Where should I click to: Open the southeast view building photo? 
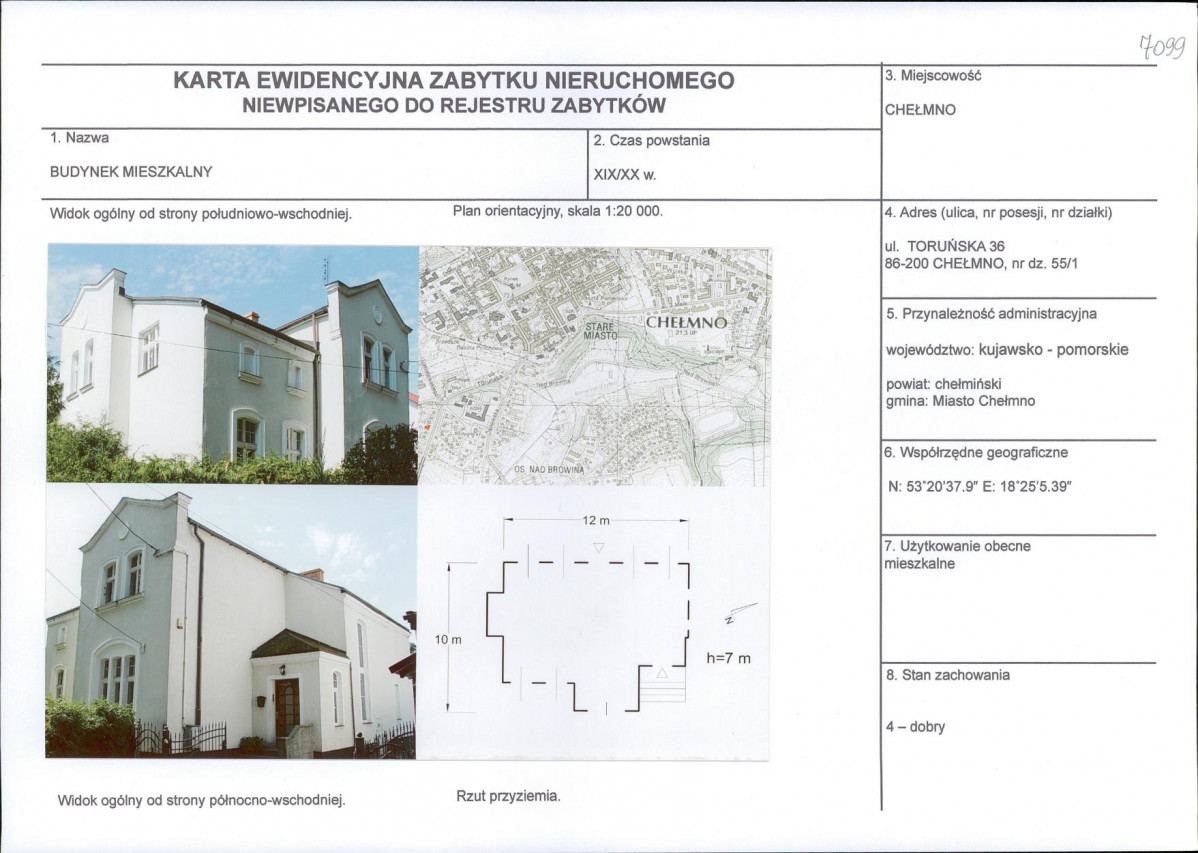click(x=232, y=364)
